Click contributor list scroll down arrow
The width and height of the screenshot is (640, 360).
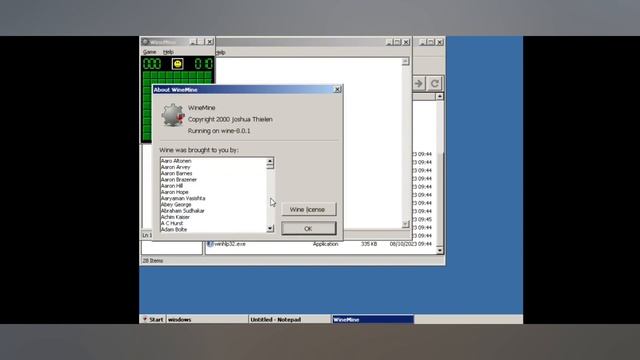pos(270,229)
